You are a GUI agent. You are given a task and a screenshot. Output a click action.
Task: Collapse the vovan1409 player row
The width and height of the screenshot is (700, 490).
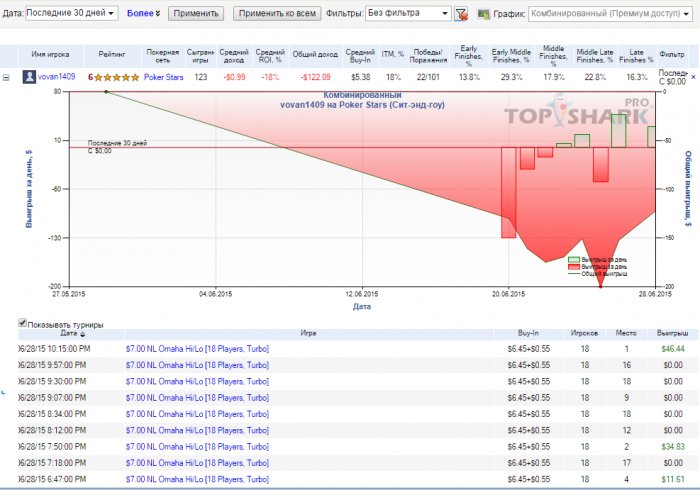point(7,76)
